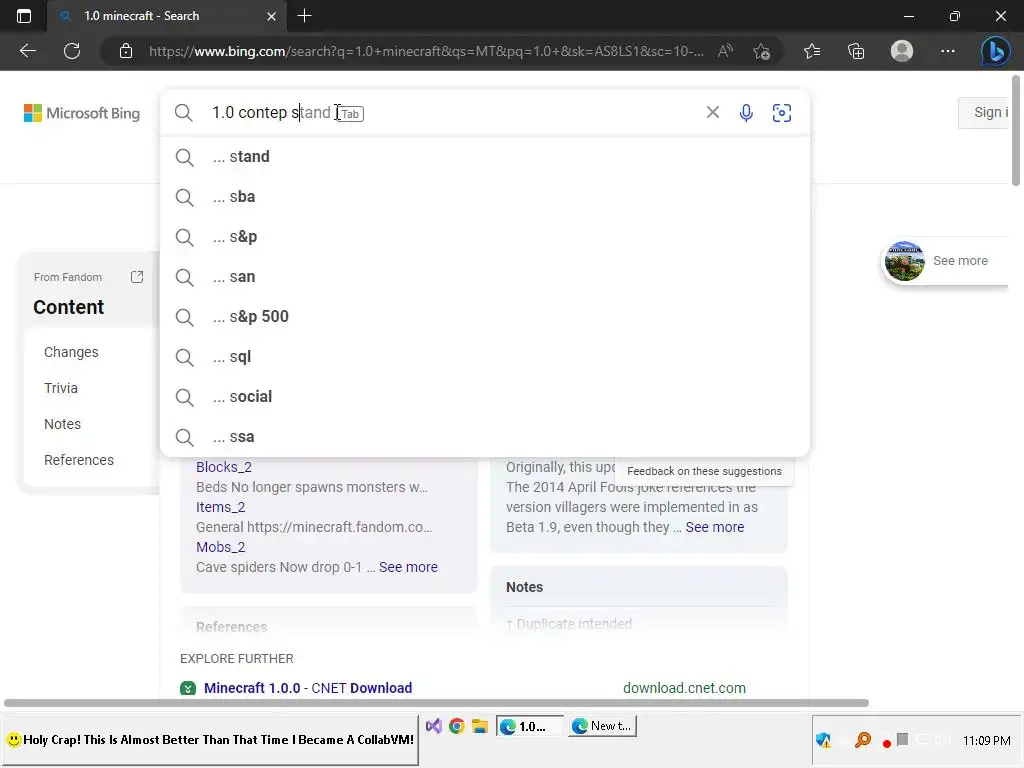
Task: Jump to Trivia in Content sidebar
Action: point(61,388)
